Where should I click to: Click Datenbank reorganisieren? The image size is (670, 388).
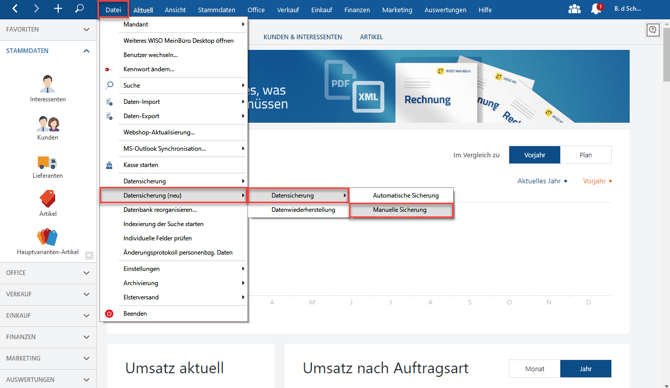tap(174, 210)
